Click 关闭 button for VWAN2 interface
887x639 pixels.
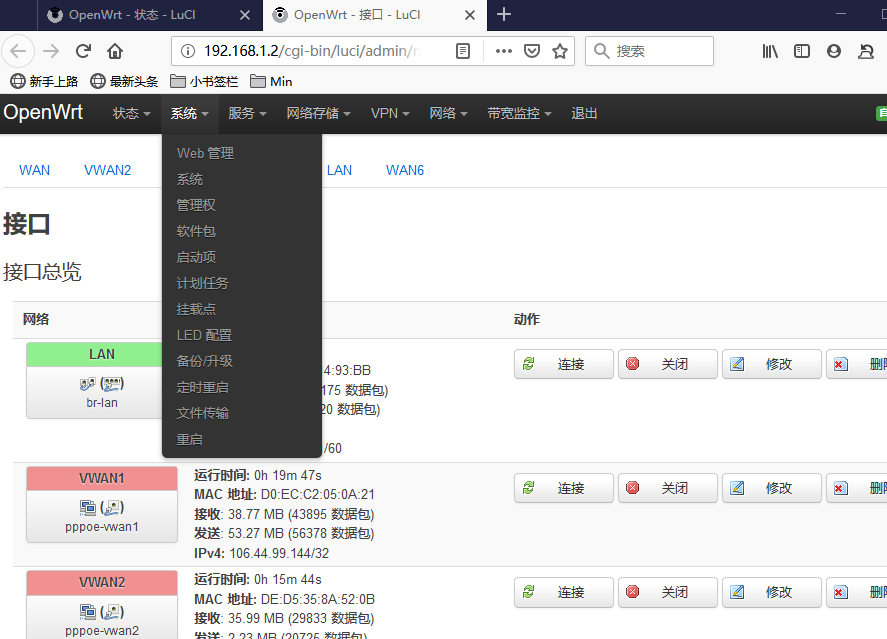(x=668, y=592)
